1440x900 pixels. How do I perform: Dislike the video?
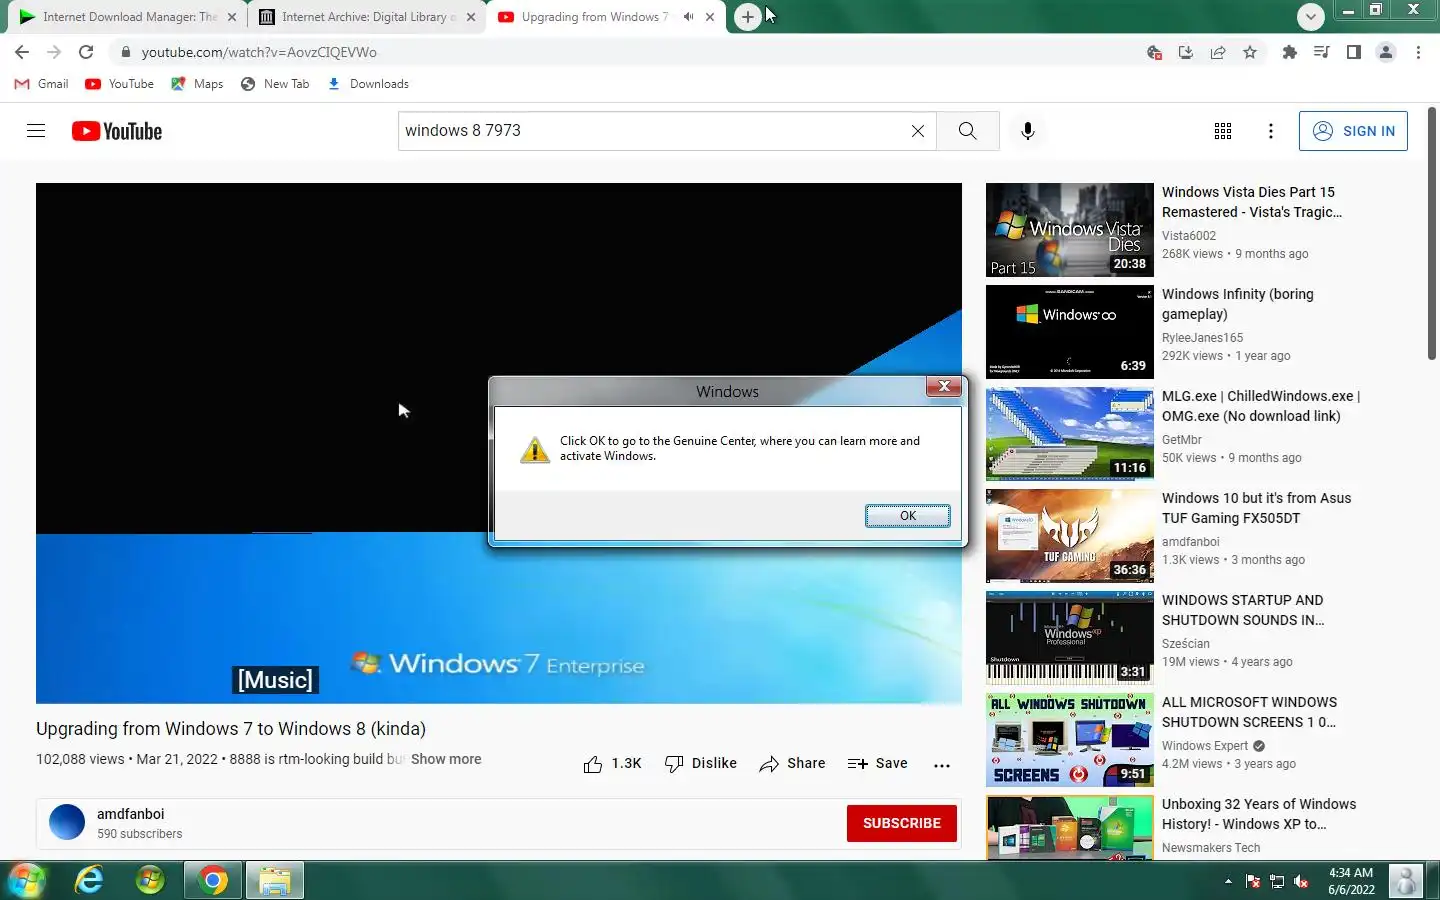pos(701,764)
